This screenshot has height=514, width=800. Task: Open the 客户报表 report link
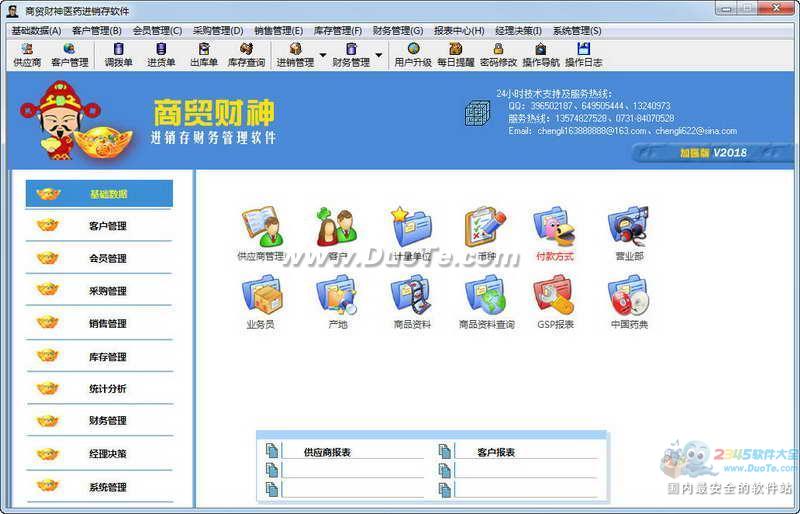(496, 452)
